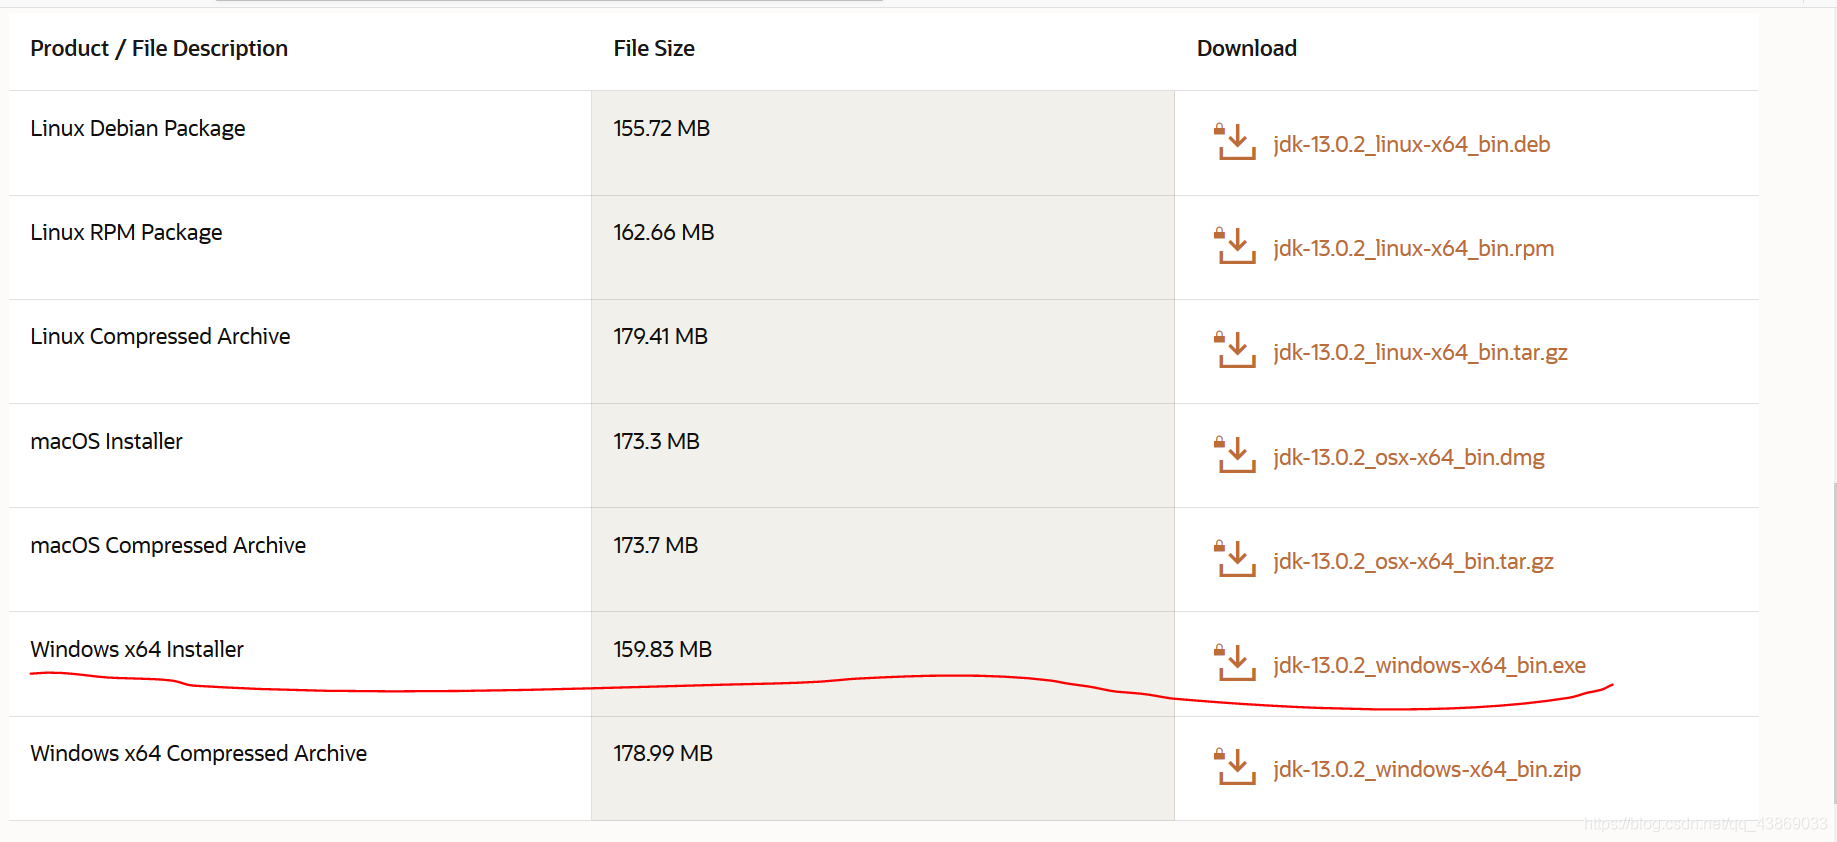Select the Windows x64 Installer text
This screenshot has width=1837, height=842.
[x=137, y=649]
